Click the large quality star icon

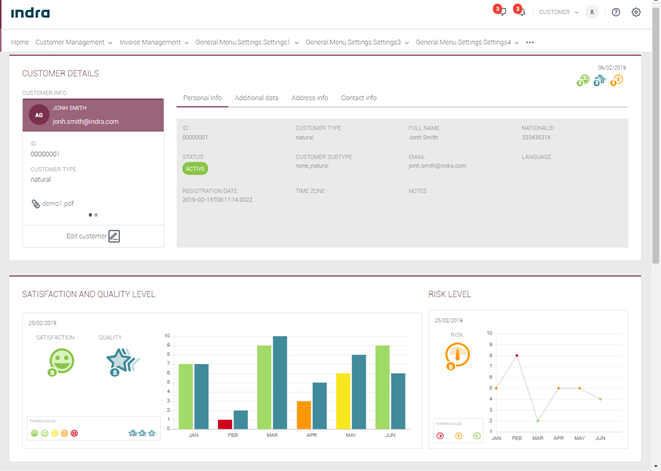pos(122,362)
